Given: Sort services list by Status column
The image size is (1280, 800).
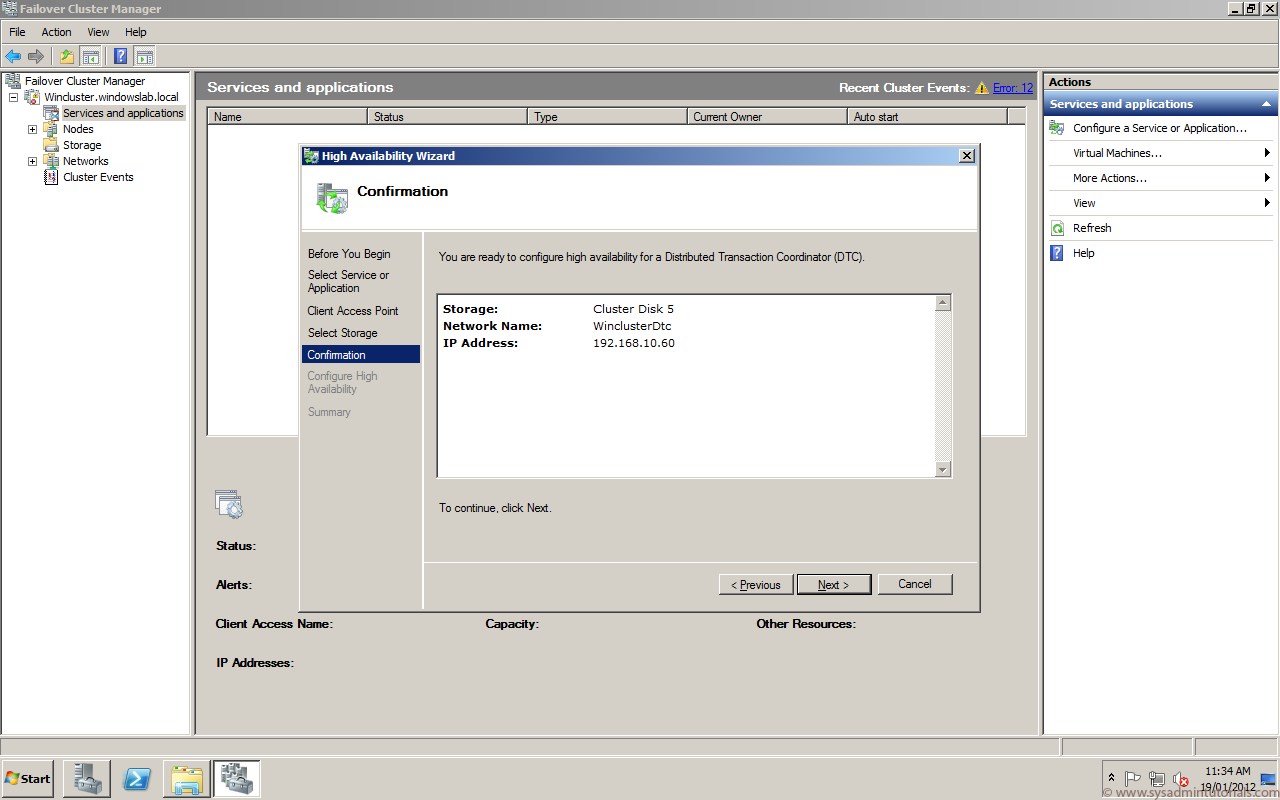Looking at the screenshot, I should pos(447,117).
